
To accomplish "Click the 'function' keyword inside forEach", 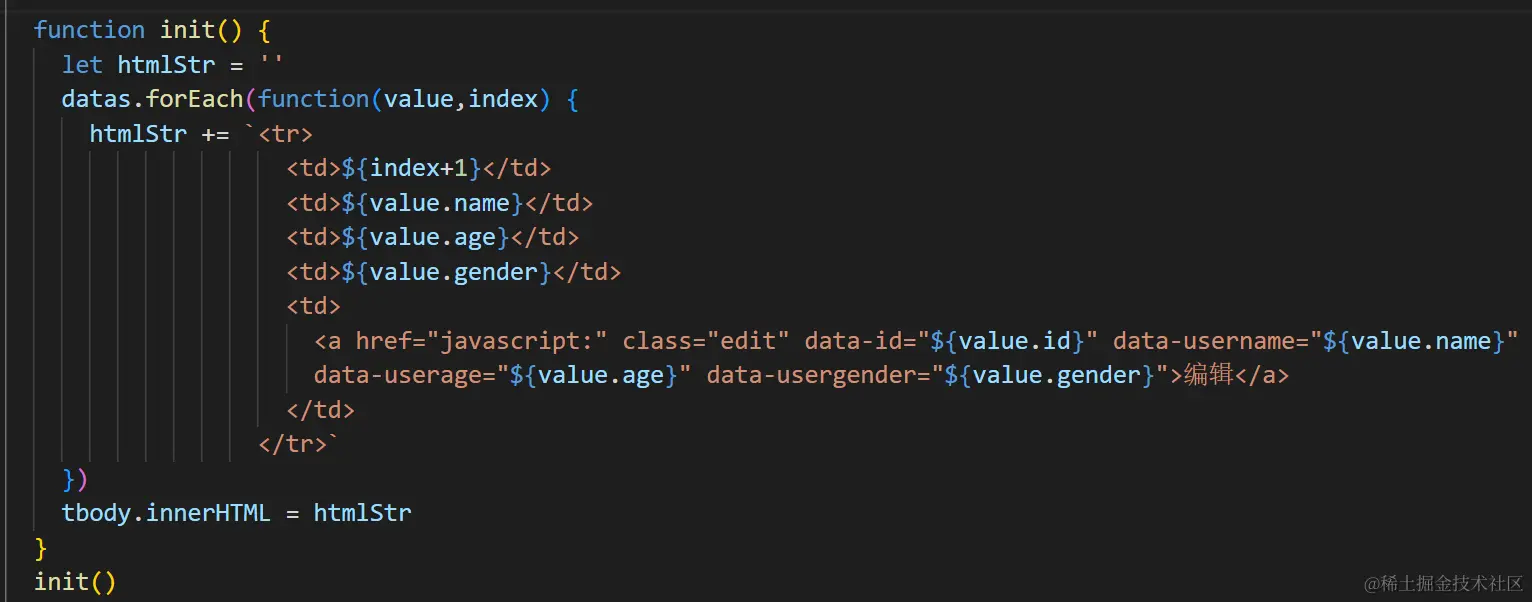I will tap(314, 99).
